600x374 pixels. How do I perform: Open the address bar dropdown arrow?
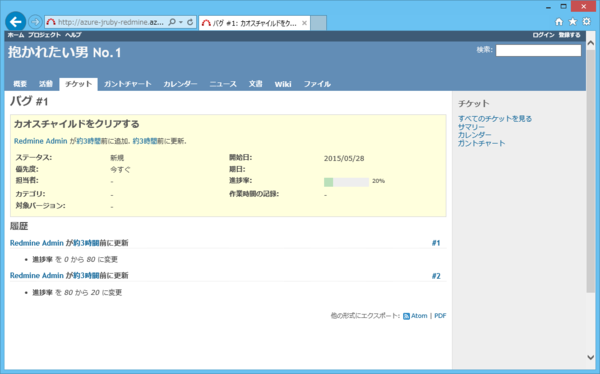181,22
